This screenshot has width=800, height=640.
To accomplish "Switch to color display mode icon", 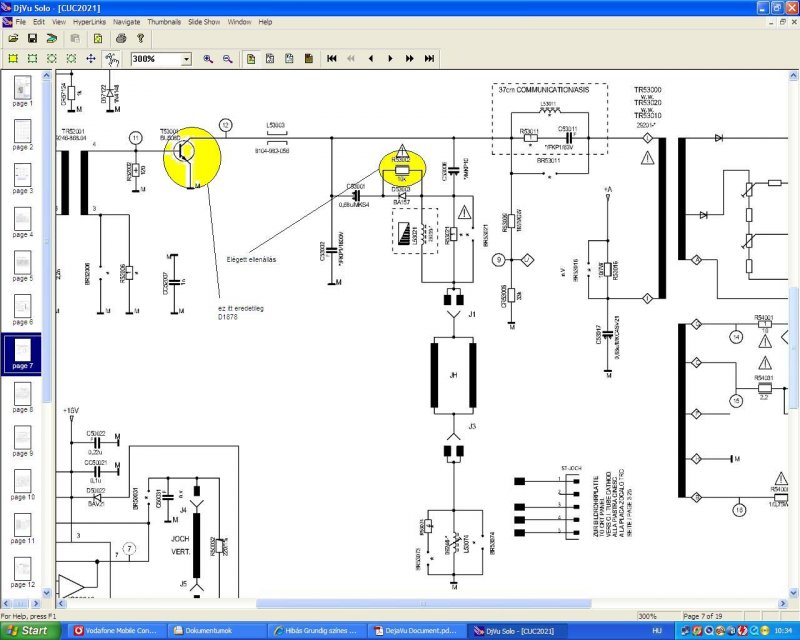I will point(251,59).
